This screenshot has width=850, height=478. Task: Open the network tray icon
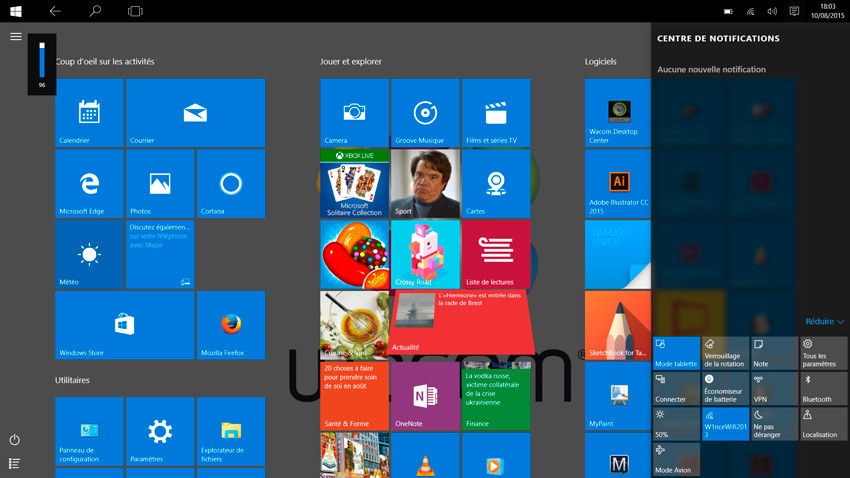click(751, 11)
